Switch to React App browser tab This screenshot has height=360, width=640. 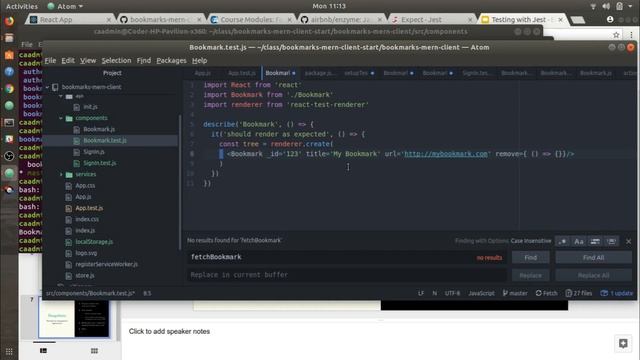point(70,20)
